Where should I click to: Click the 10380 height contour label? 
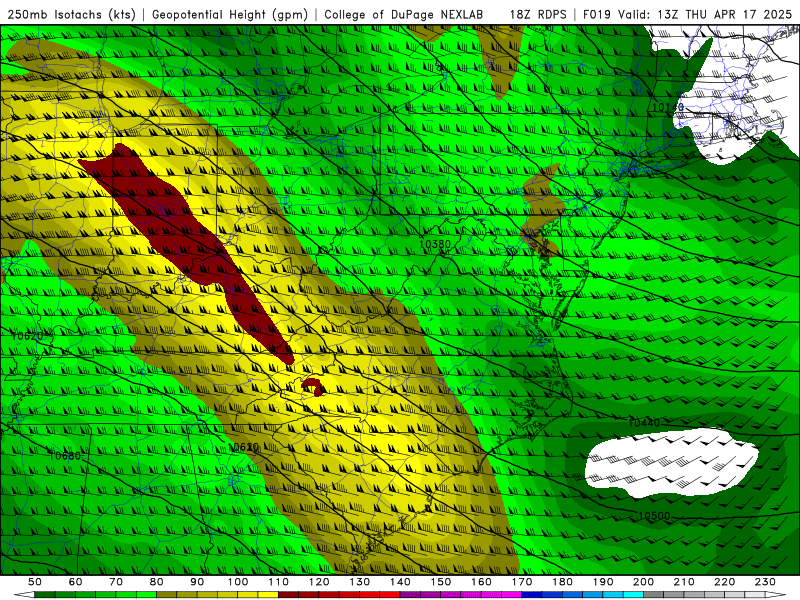435,244
